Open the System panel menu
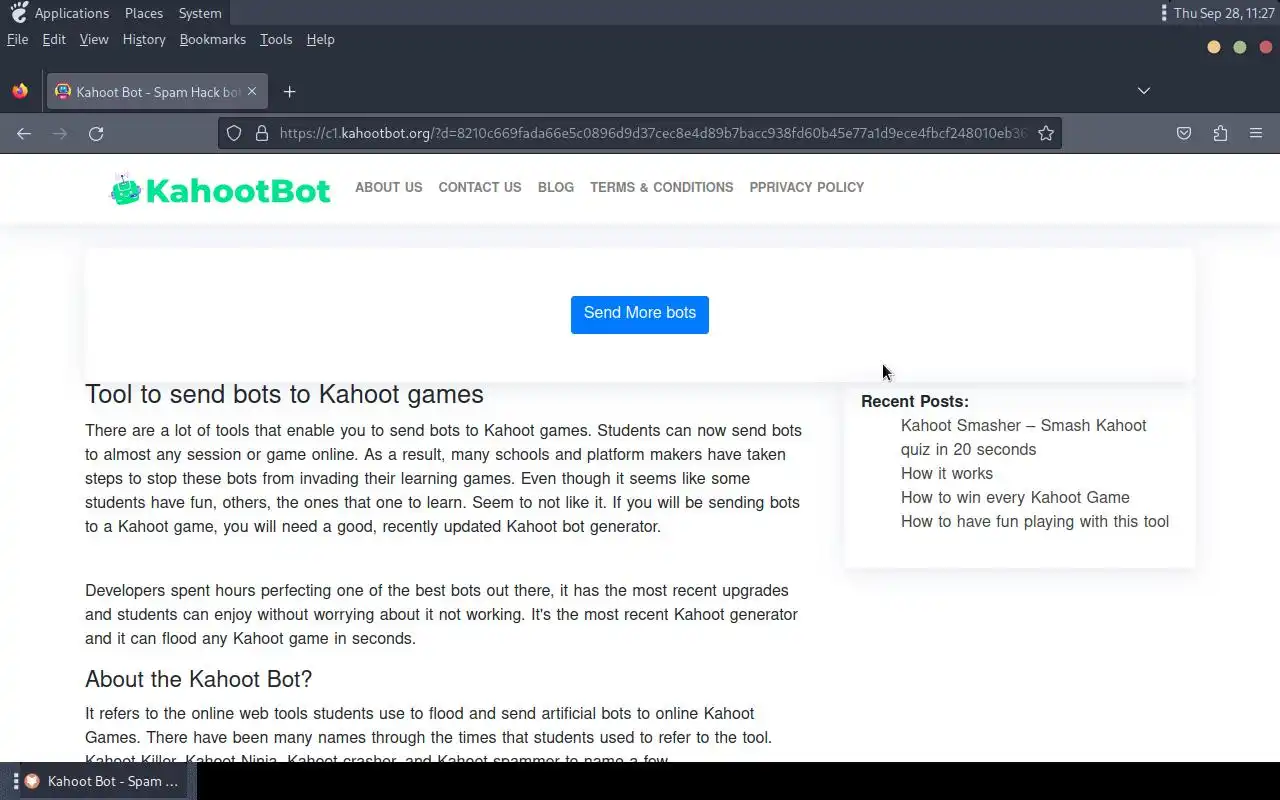The height and width of the screenshot is (800, 1280). [x=200, y=13]
